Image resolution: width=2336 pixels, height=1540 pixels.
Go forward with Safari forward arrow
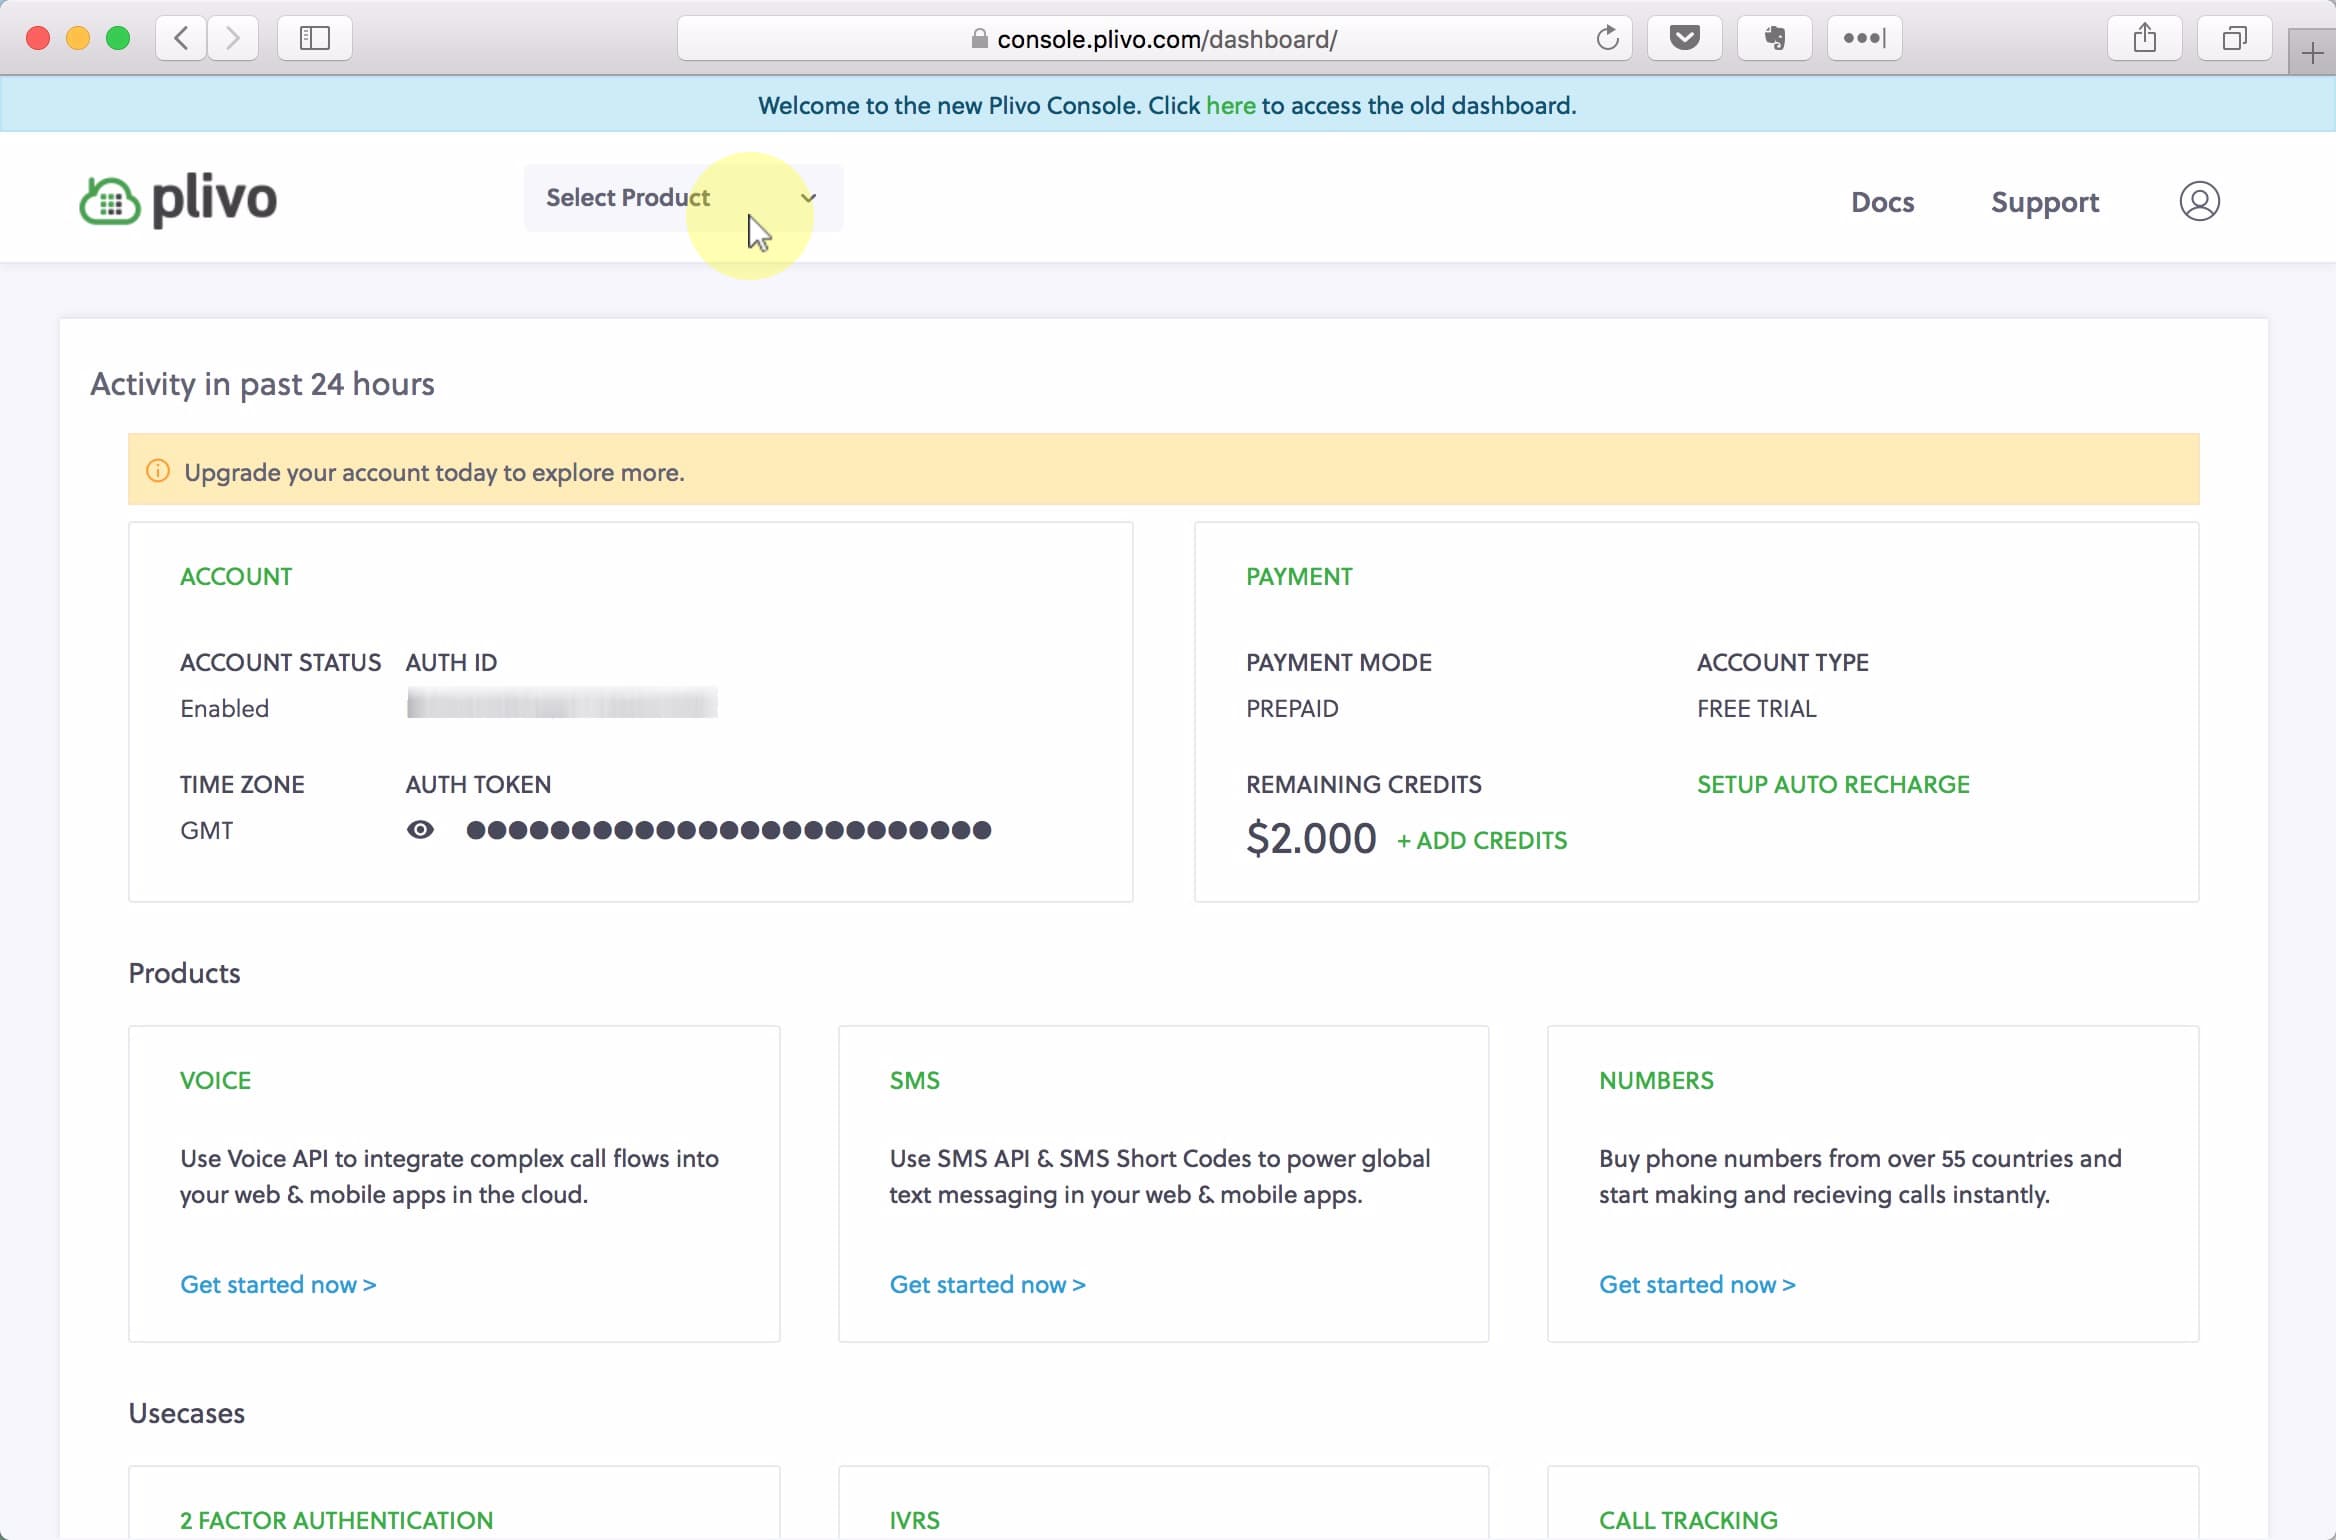point(233,39)
